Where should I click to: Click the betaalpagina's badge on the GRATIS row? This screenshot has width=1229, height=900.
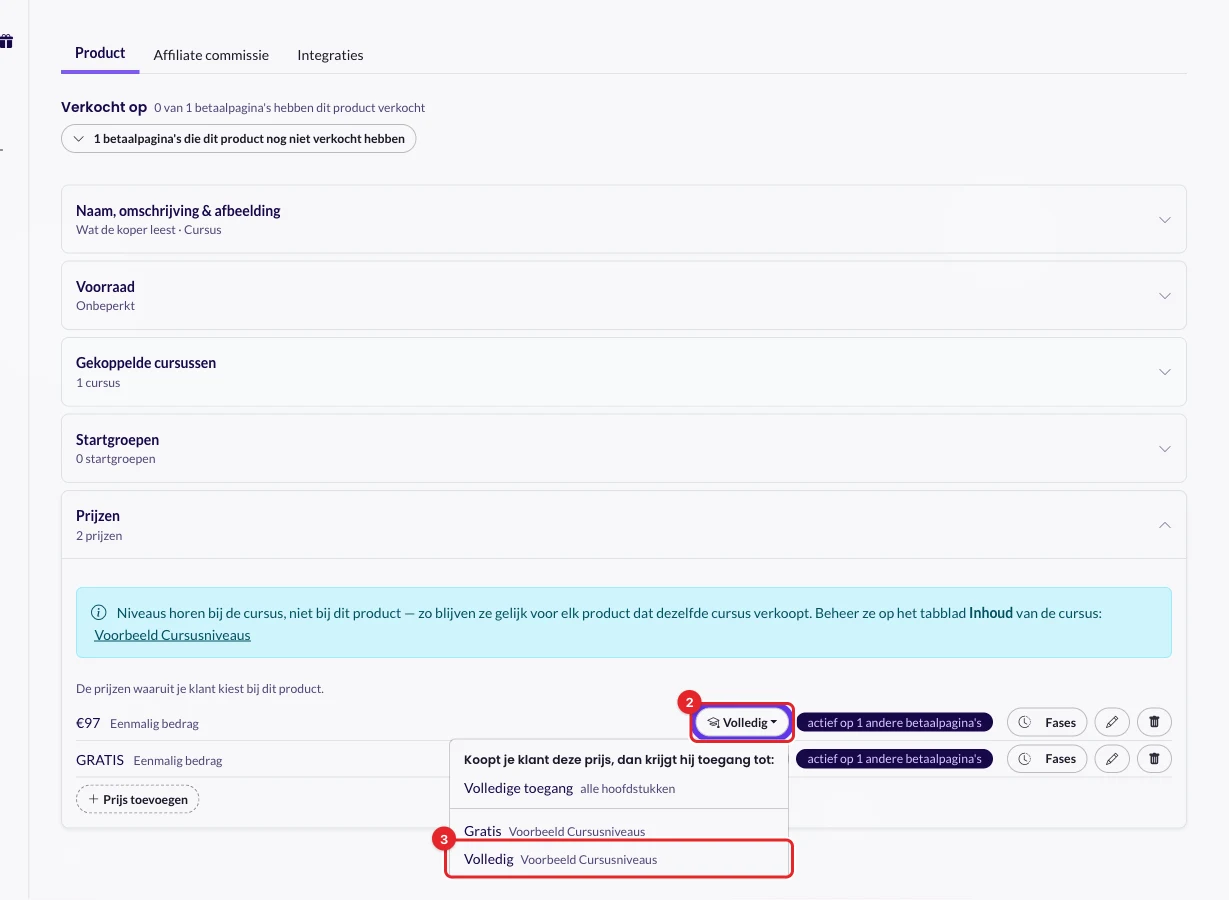[895, 759]
